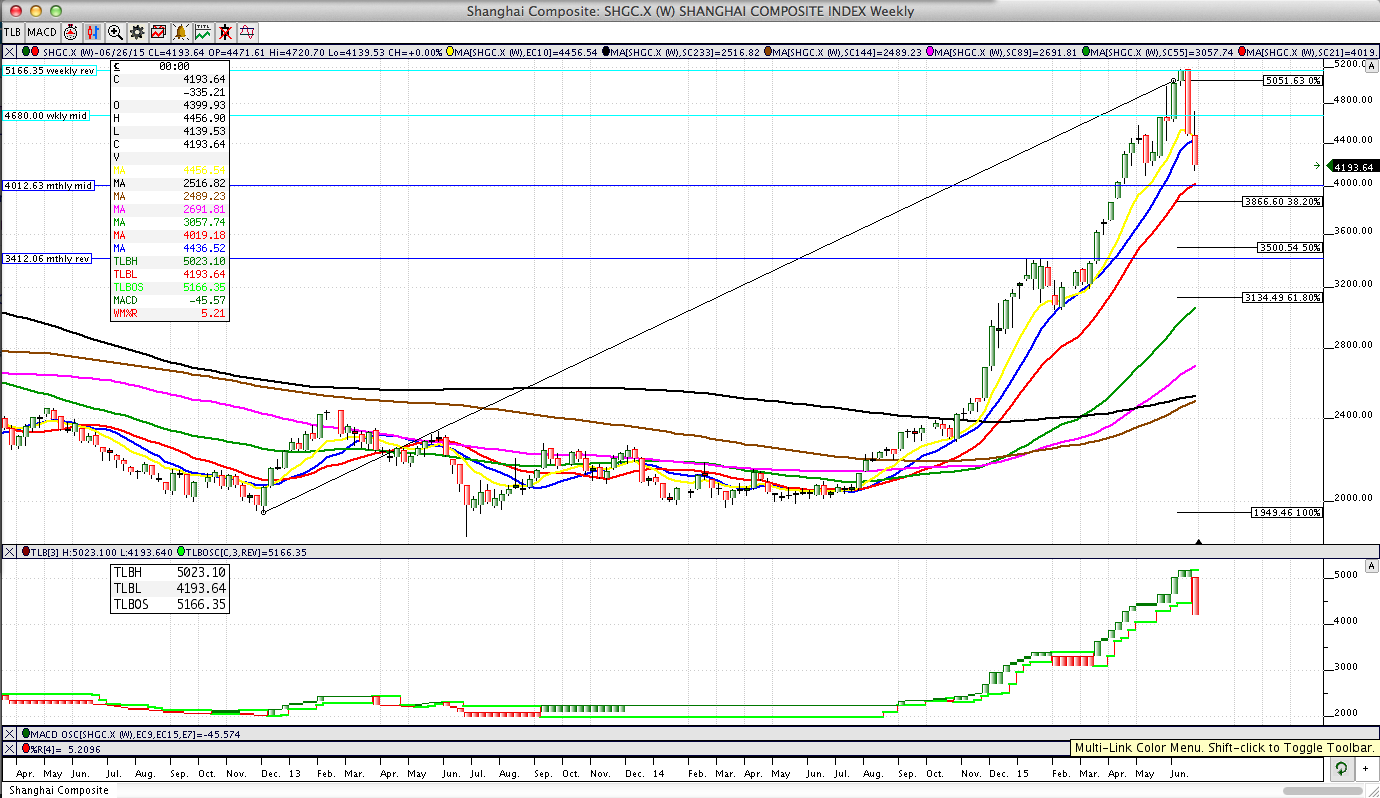Viewport: 1380px width, 798px height.
Task: Click the stacked charts window icon
Action: (159, 32)
